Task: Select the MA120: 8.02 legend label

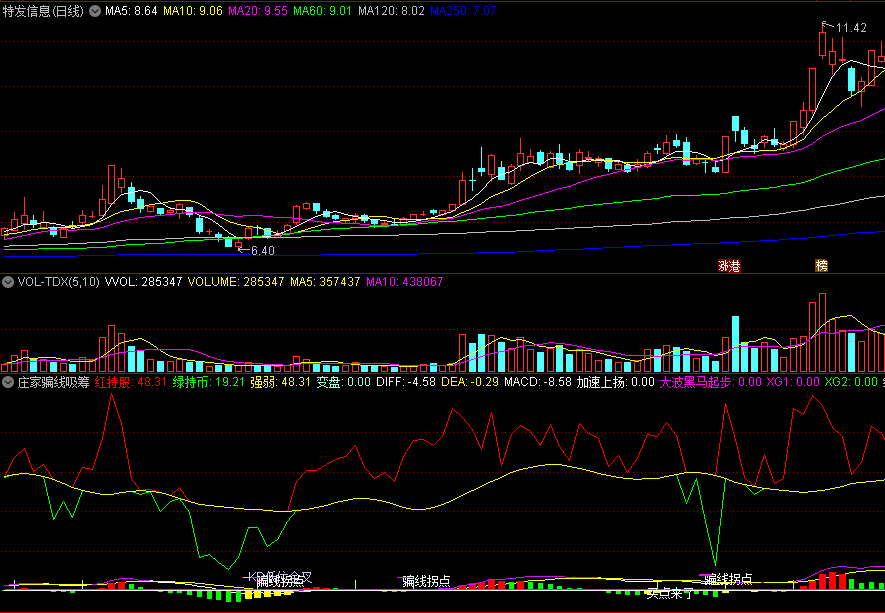Action: pos(391,11)
